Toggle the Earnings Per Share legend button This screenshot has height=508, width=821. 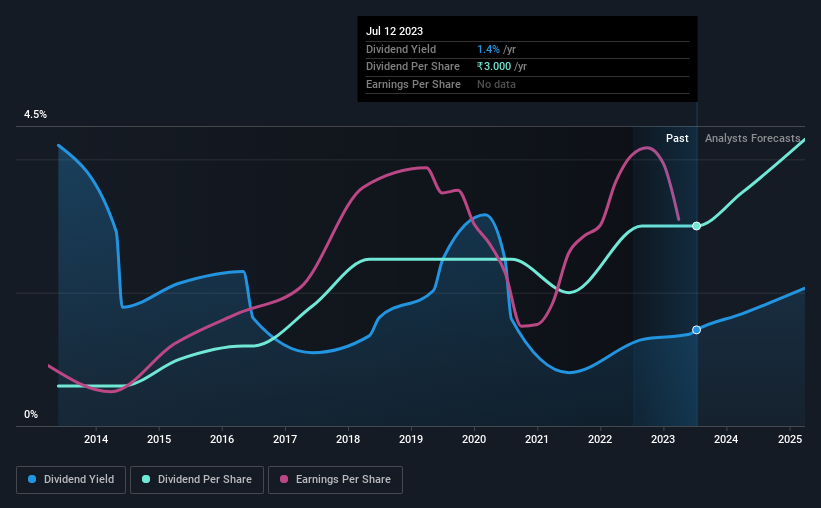coord(335,480)
